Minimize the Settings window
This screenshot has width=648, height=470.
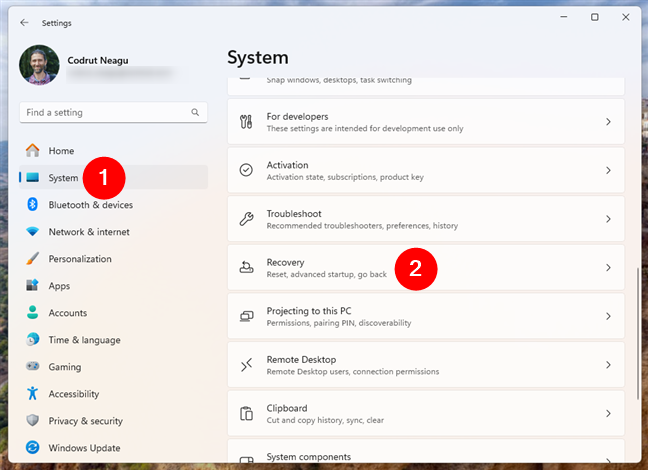coord(564,17)
